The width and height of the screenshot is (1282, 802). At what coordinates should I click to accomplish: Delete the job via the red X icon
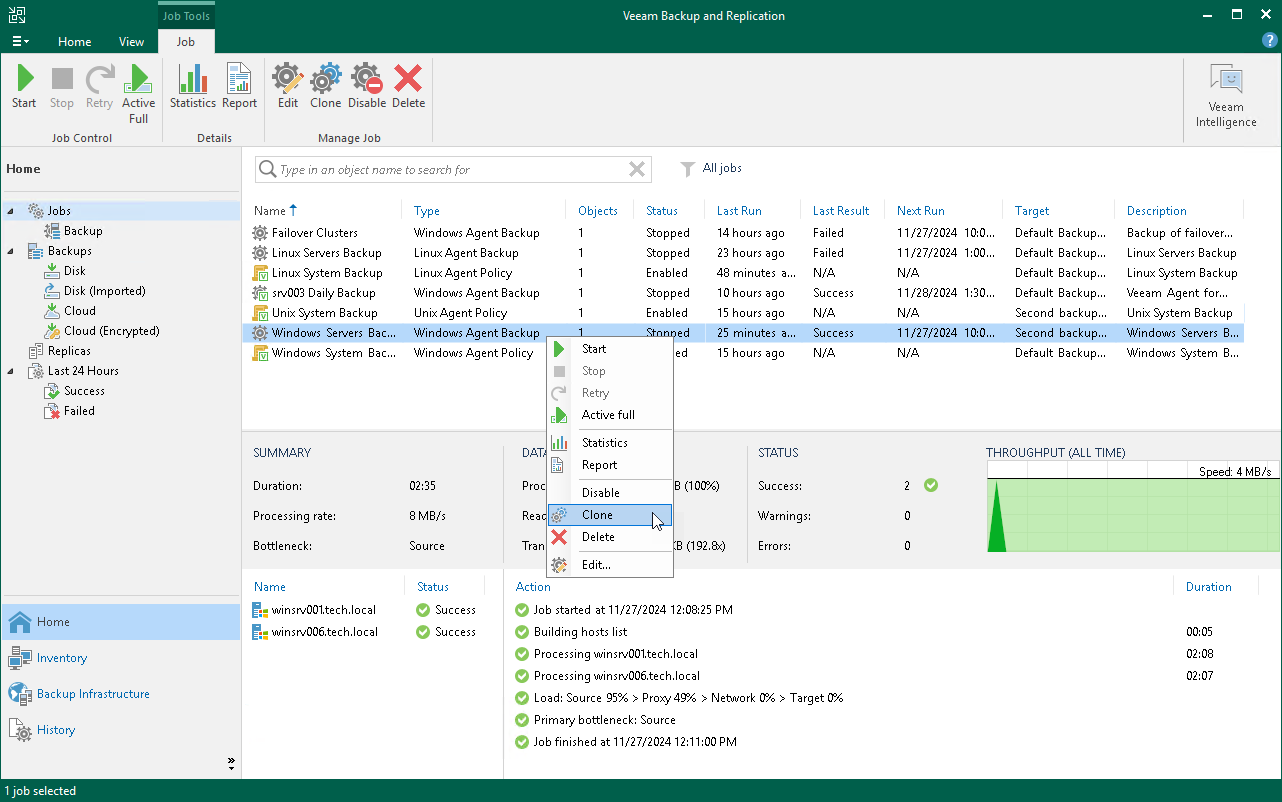pos(408,85)
